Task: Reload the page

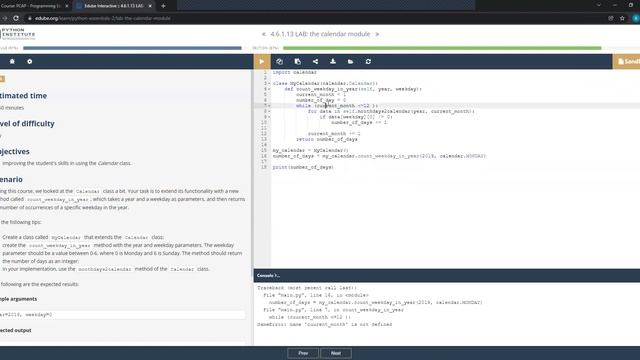Action: [x=16, y=18]
